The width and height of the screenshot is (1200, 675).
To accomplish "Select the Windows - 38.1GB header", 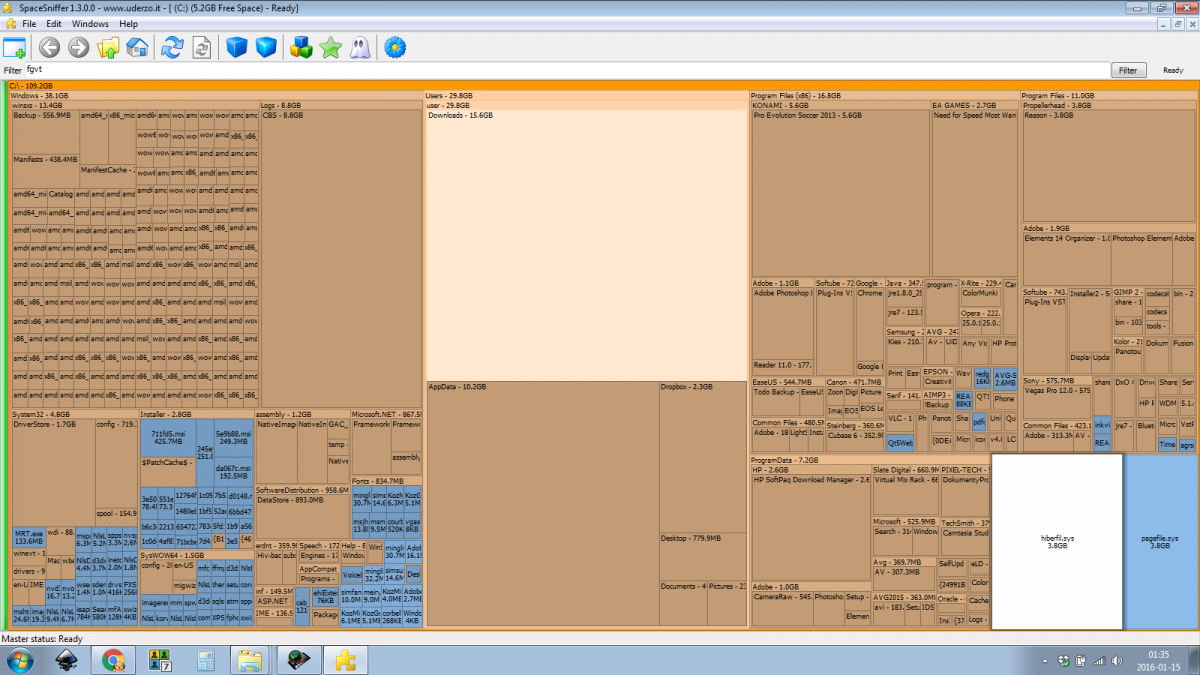I will (x=215, y=96).
